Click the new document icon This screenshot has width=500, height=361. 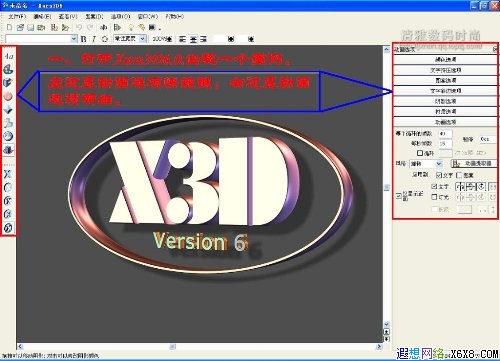tap(10, 27)
